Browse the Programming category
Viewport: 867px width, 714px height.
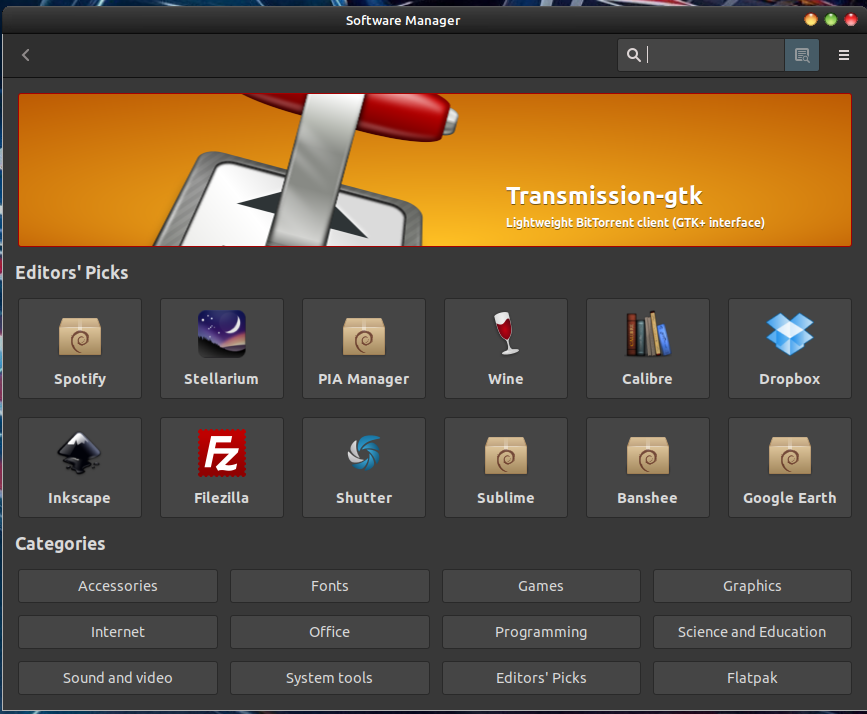tap(541, 632)
